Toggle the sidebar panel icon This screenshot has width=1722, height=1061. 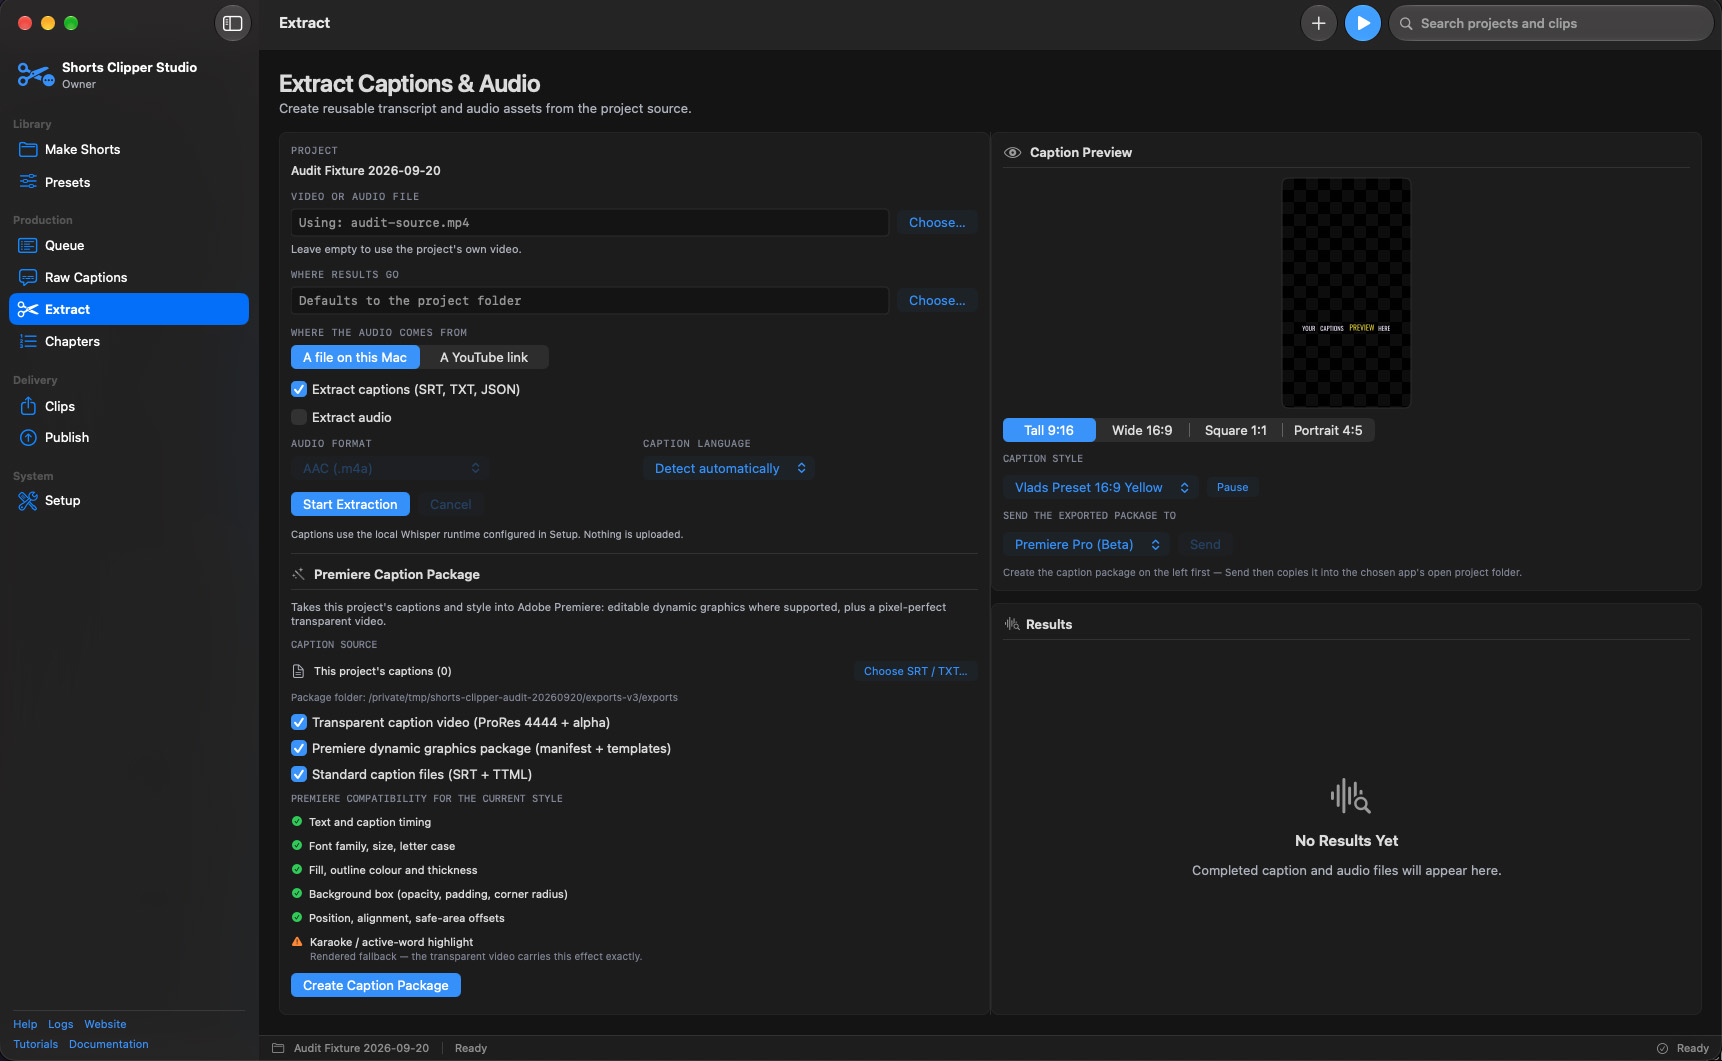(x=233, y=23)
